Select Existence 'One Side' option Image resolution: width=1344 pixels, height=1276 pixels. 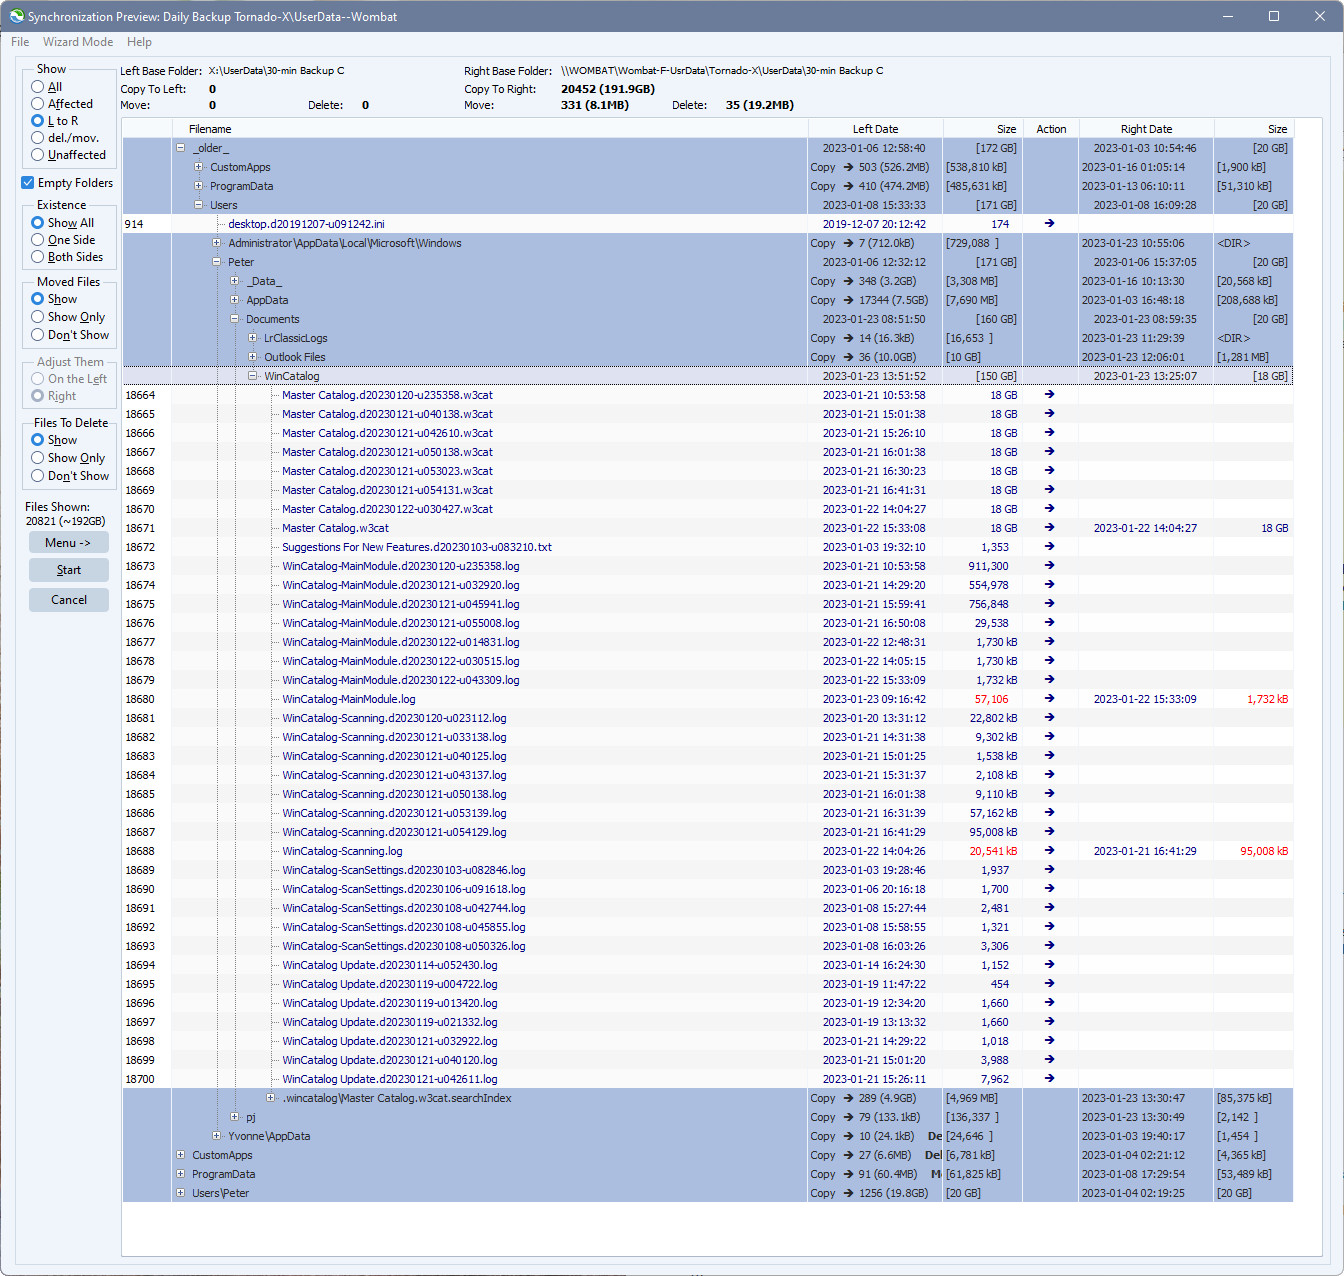tap(38, 240)
